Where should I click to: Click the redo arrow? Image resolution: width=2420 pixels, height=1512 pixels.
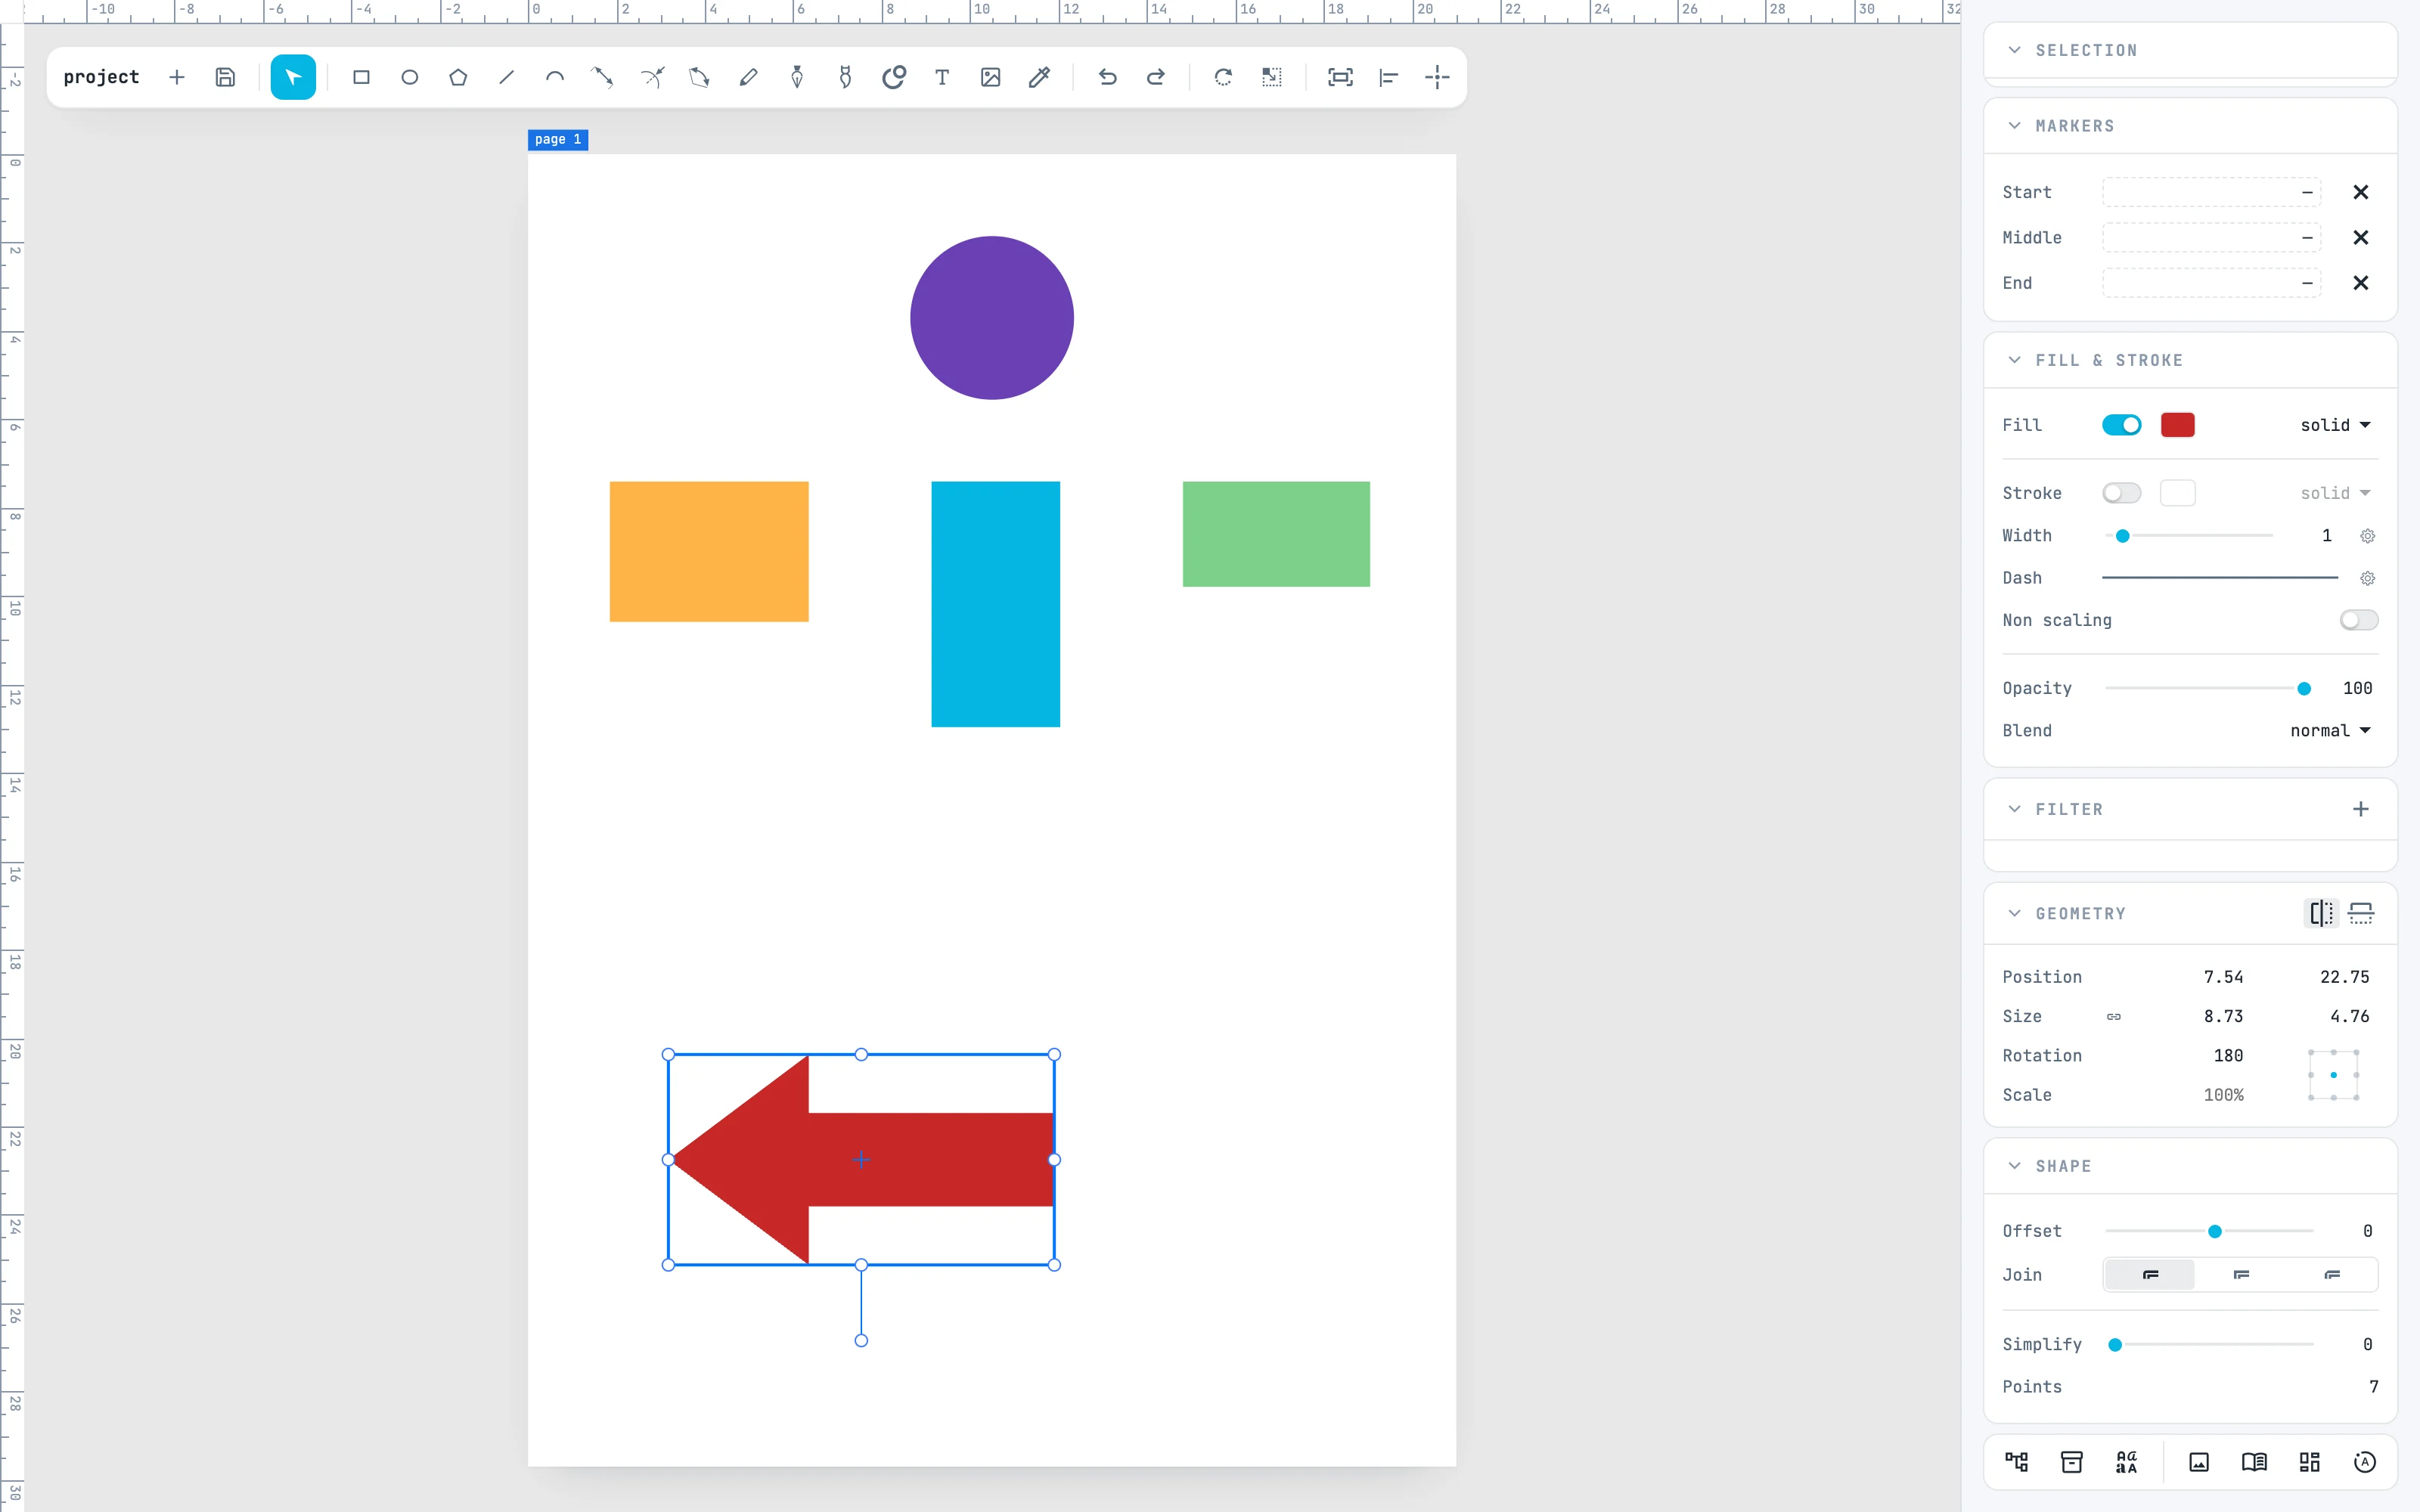[1155, 77]
